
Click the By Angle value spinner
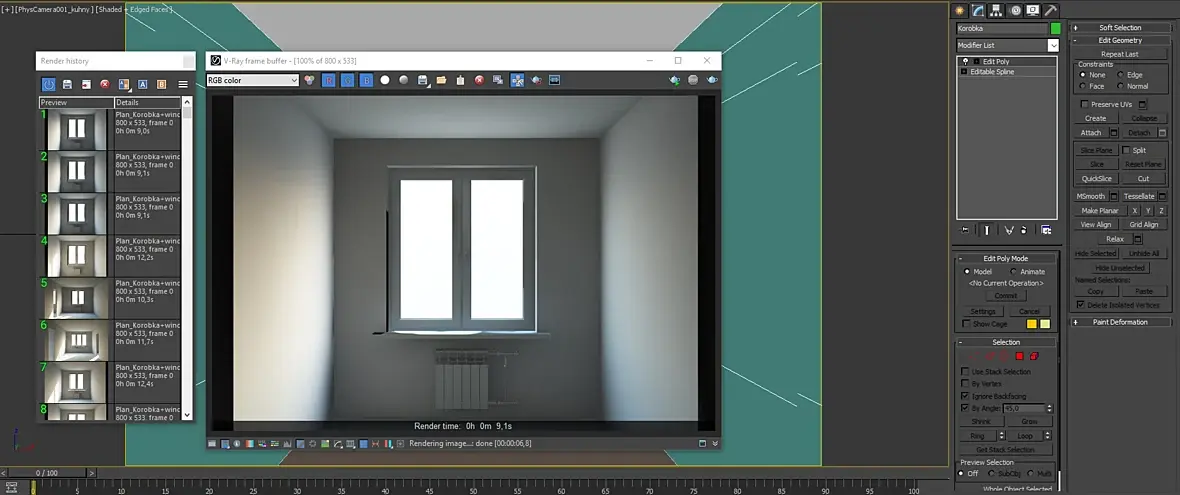1050,408
